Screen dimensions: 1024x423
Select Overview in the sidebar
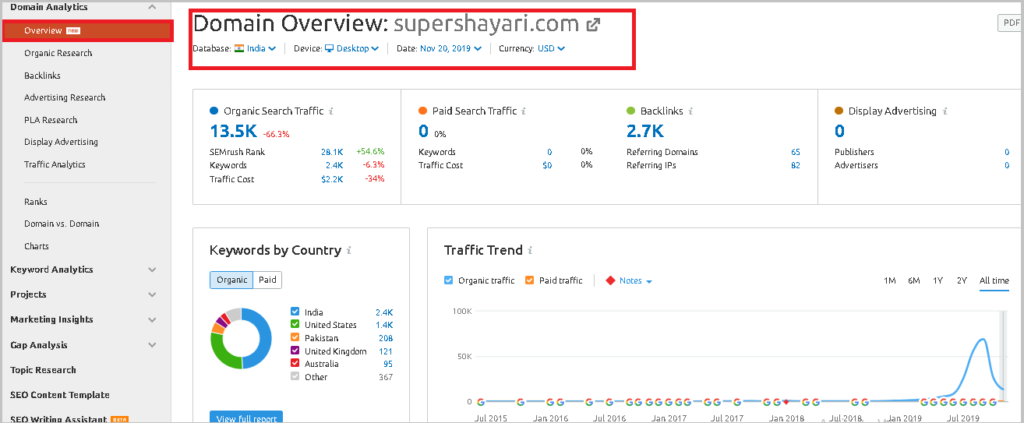pyautogui.click(x=88, y=31)
